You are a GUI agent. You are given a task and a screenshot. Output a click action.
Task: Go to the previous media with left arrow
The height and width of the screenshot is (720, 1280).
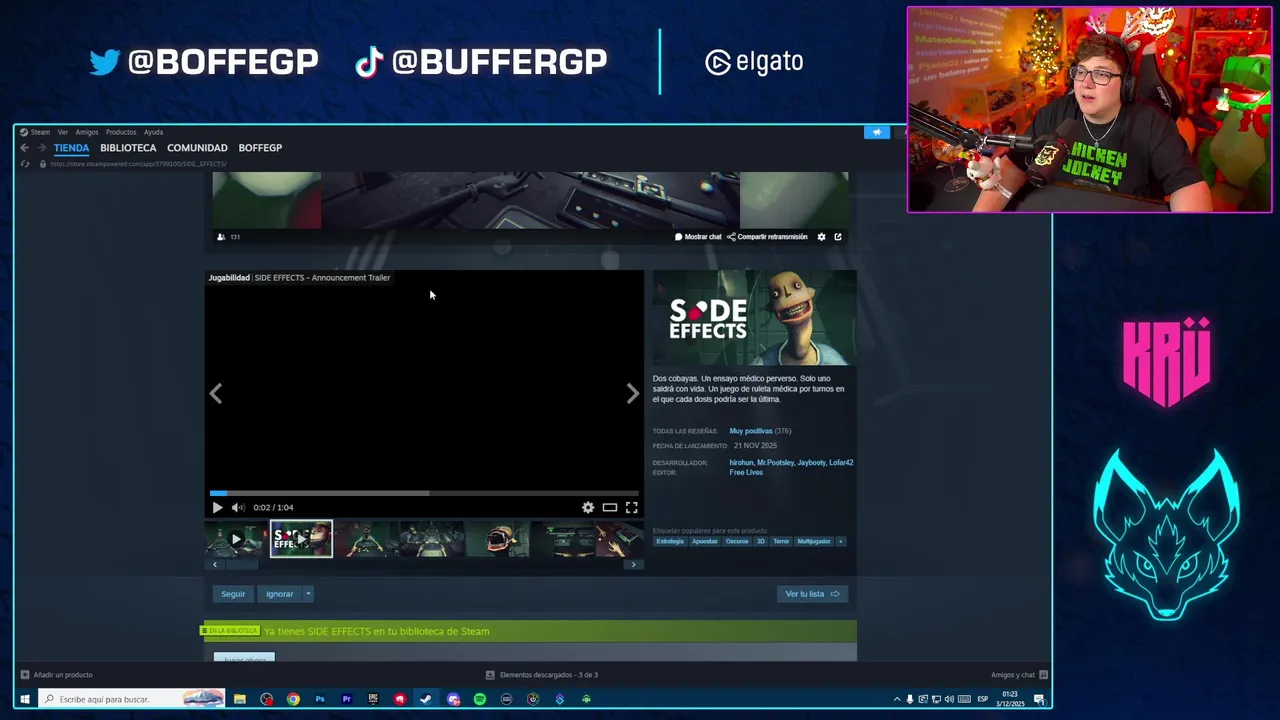coord(216,394)
